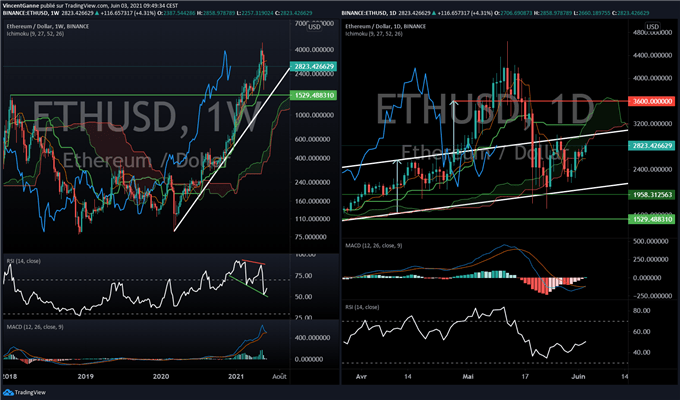The height and width of the screenshot is (400, 680).
Task: Click the 'Ethereum / Dollar, 1D, BINANCE' legend title
Action: [386, 26]
